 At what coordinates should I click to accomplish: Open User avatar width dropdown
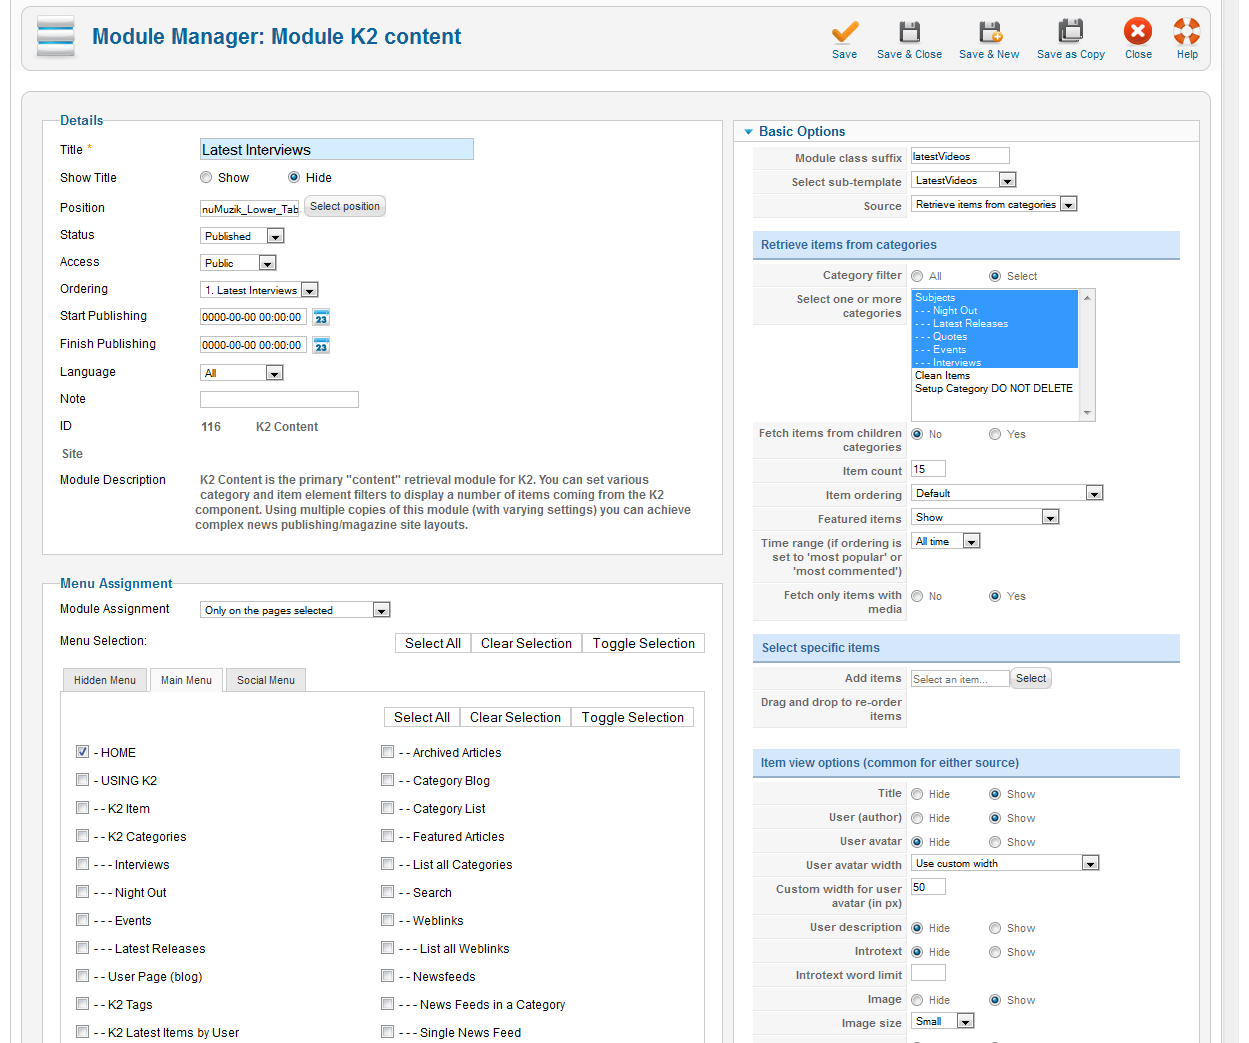tap(1005, 863)
